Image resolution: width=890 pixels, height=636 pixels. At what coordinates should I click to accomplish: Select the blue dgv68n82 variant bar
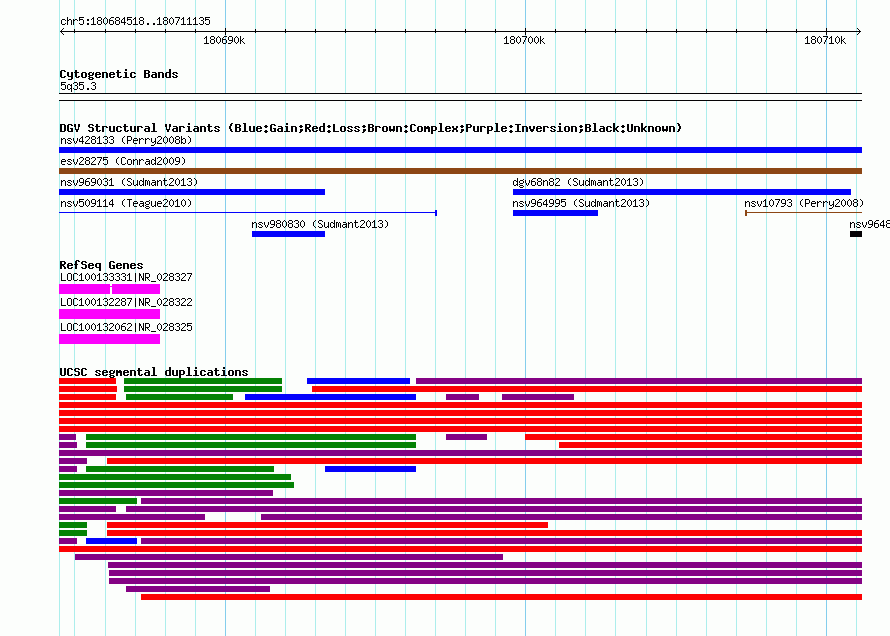point(682,192)
